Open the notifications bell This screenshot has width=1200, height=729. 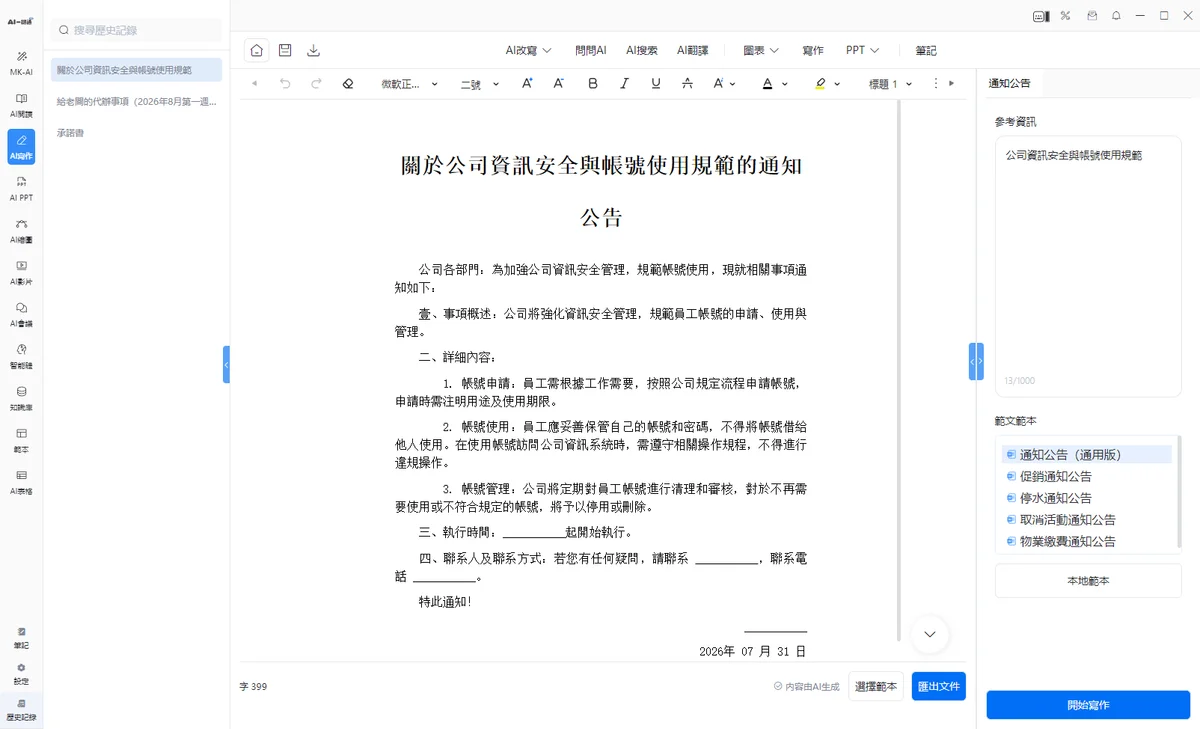pos(1116,15)
